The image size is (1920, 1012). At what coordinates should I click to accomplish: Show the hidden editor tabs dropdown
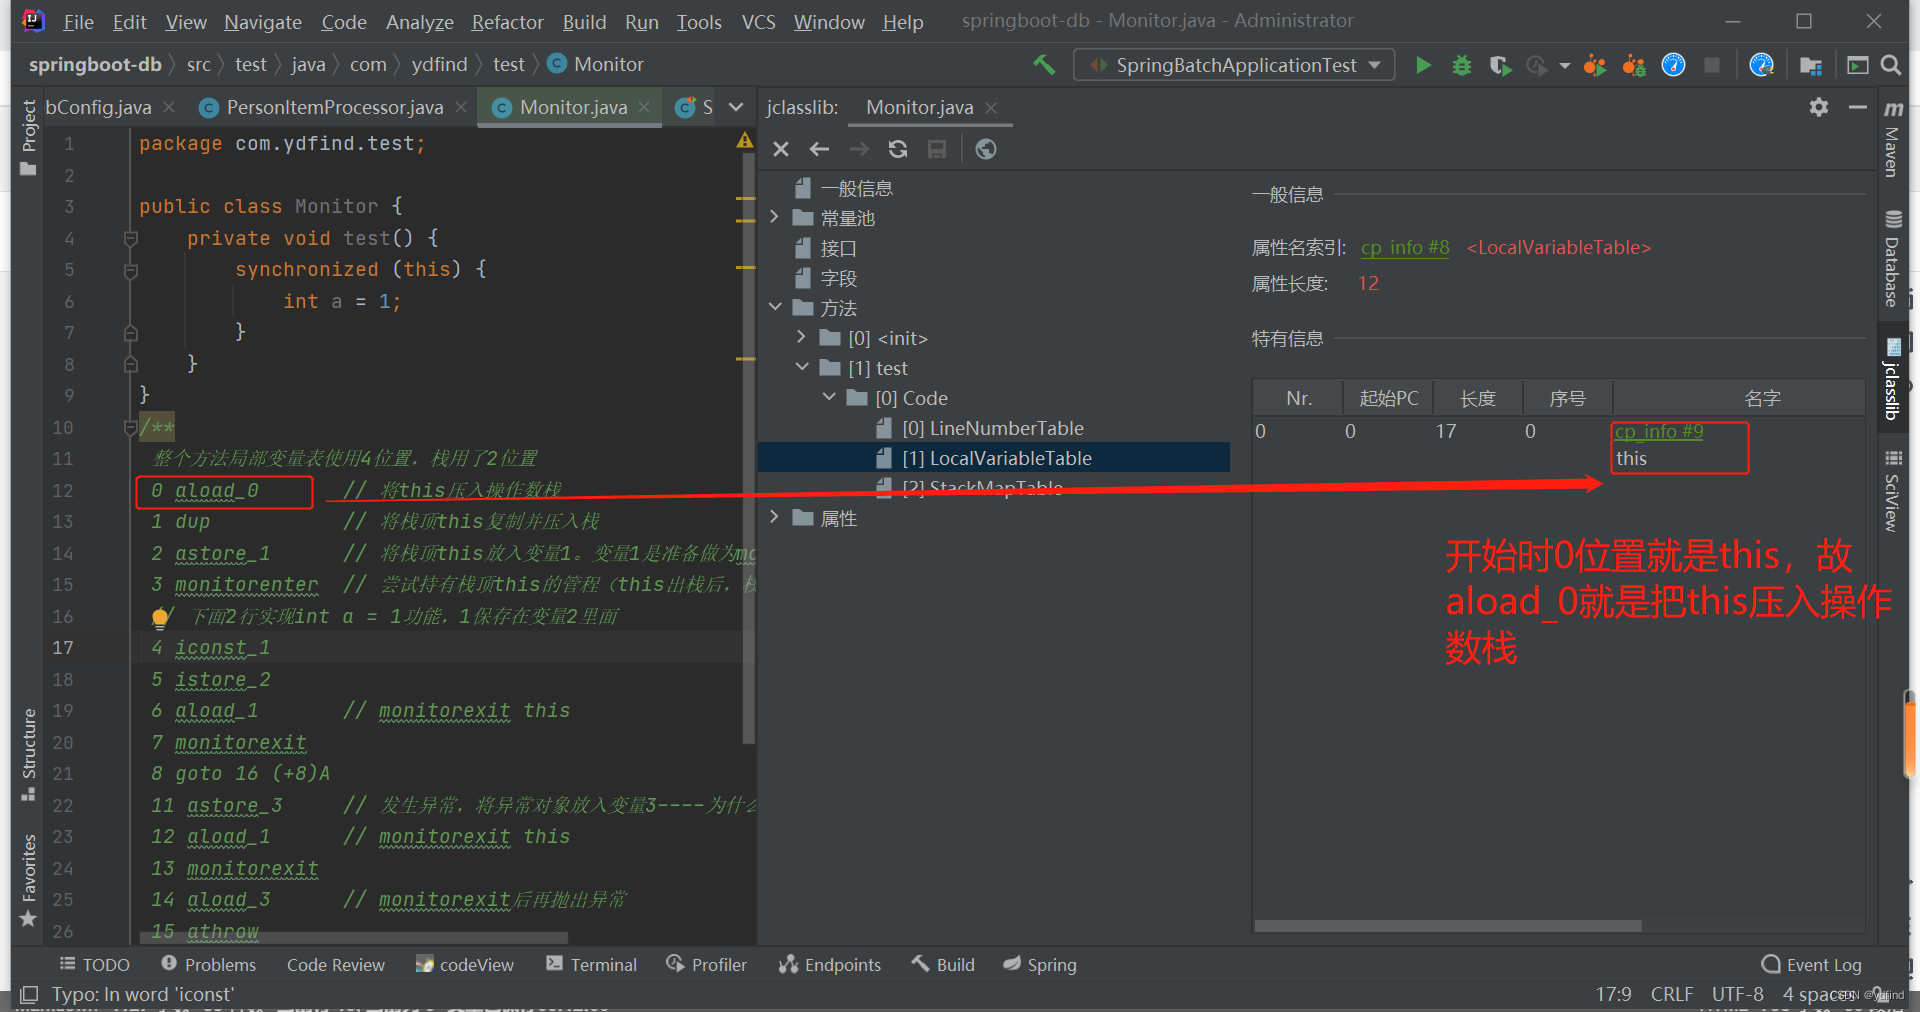[x=736, y=107]
